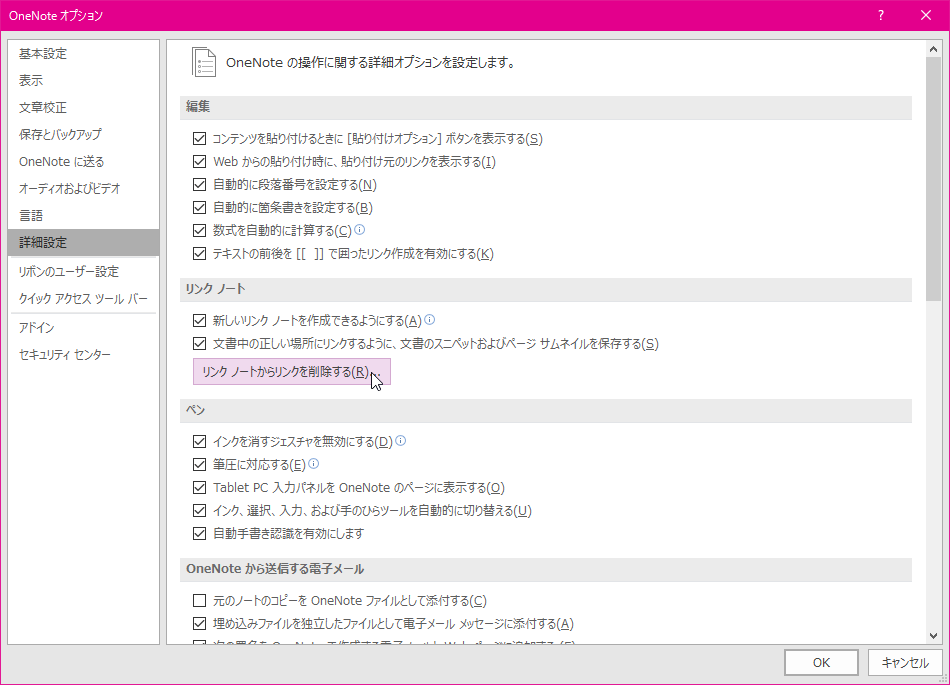Click the 編集 section header
Image resolution: width=950 pixels, height=685 pixels.
coord(546,107)
